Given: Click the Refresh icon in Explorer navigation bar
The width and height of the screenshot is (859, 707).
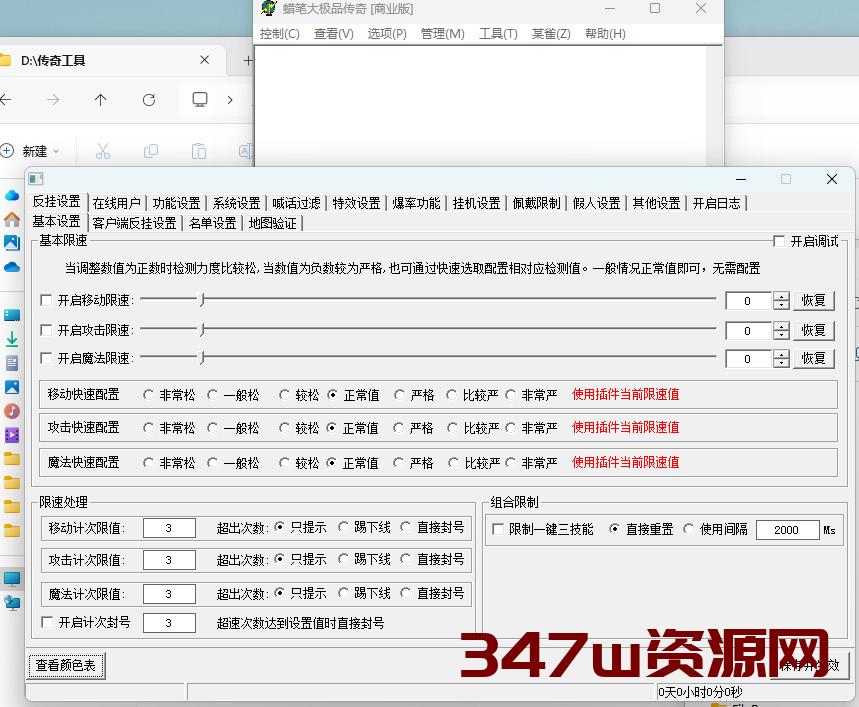Looking at the screenshot, I should coord(149,99).
